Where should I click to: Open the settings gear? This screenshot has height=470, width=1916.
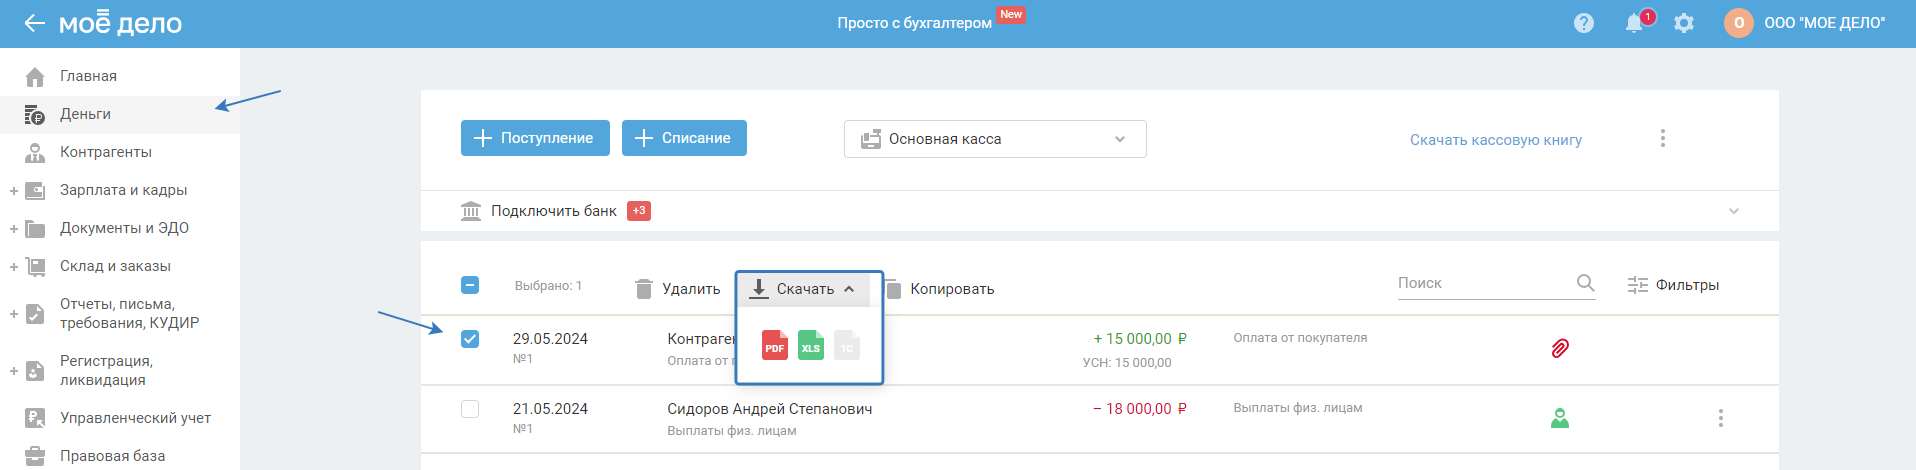point(1684,23)
